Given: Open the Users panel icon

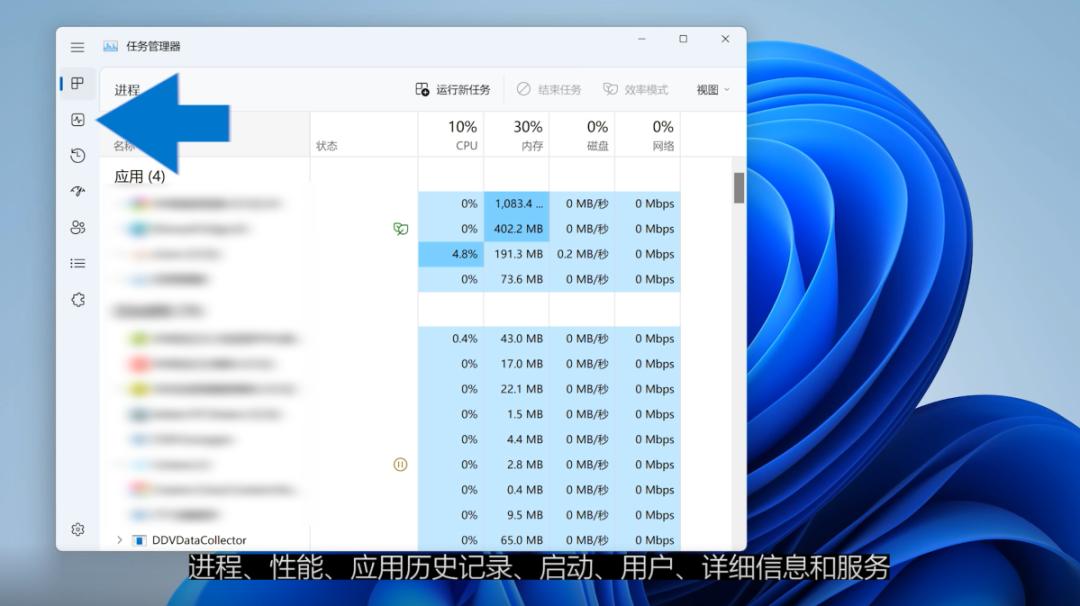Looking at the screenshot, I should click(x=78, y=227).
